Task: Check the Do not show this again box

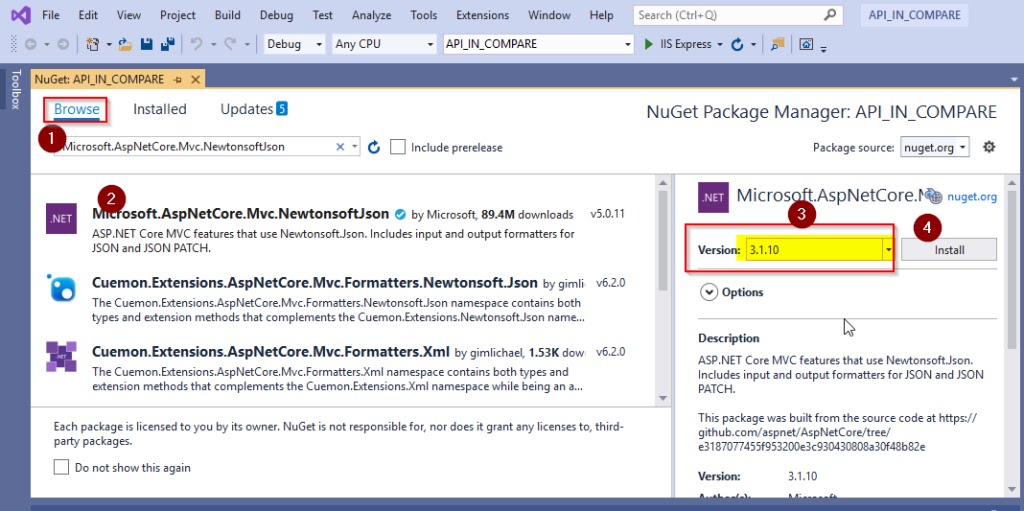Action: click(x=61, y=467)
